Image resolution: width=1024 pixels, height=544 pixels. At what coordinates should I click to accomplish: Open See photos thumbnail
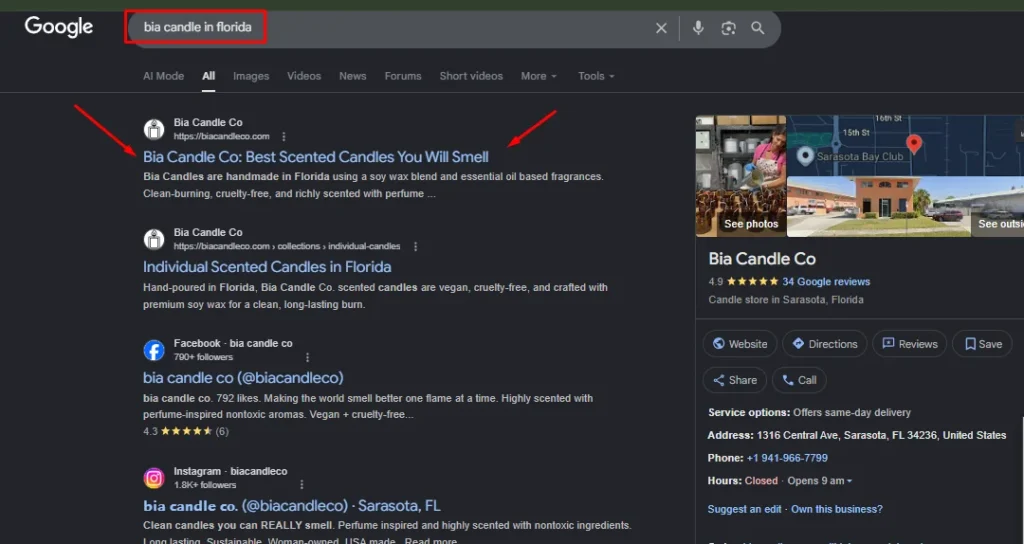[x=741, y=176]
